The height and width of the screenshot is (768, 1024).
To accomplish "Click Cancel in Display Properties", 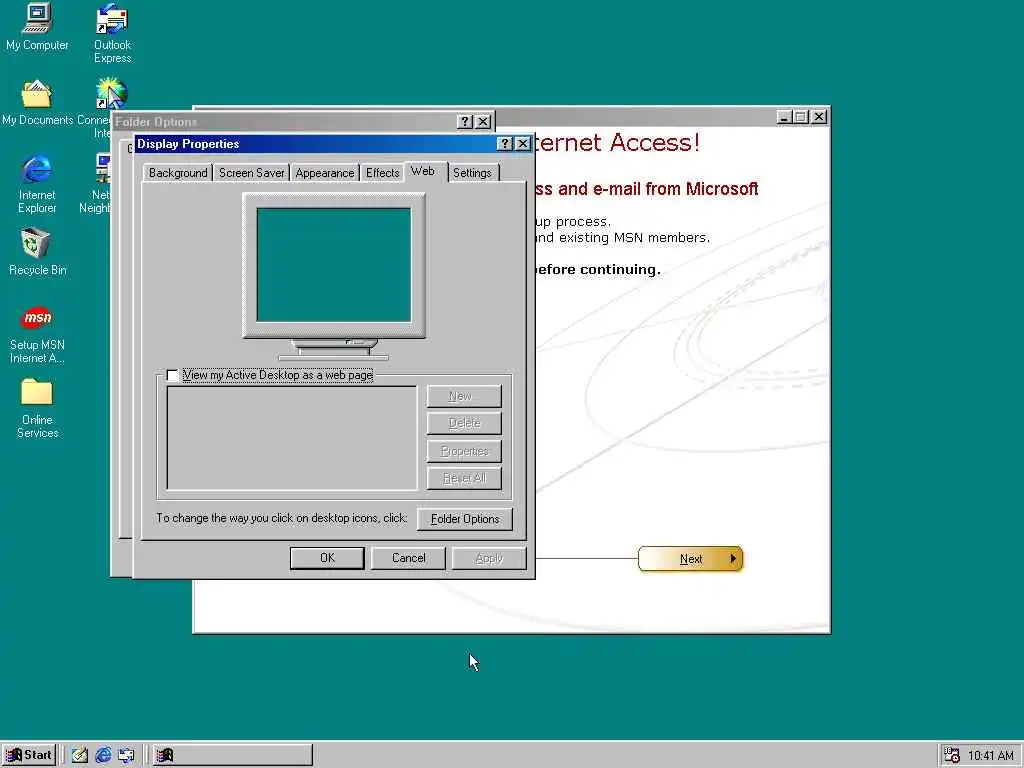I will coord(408,558).
